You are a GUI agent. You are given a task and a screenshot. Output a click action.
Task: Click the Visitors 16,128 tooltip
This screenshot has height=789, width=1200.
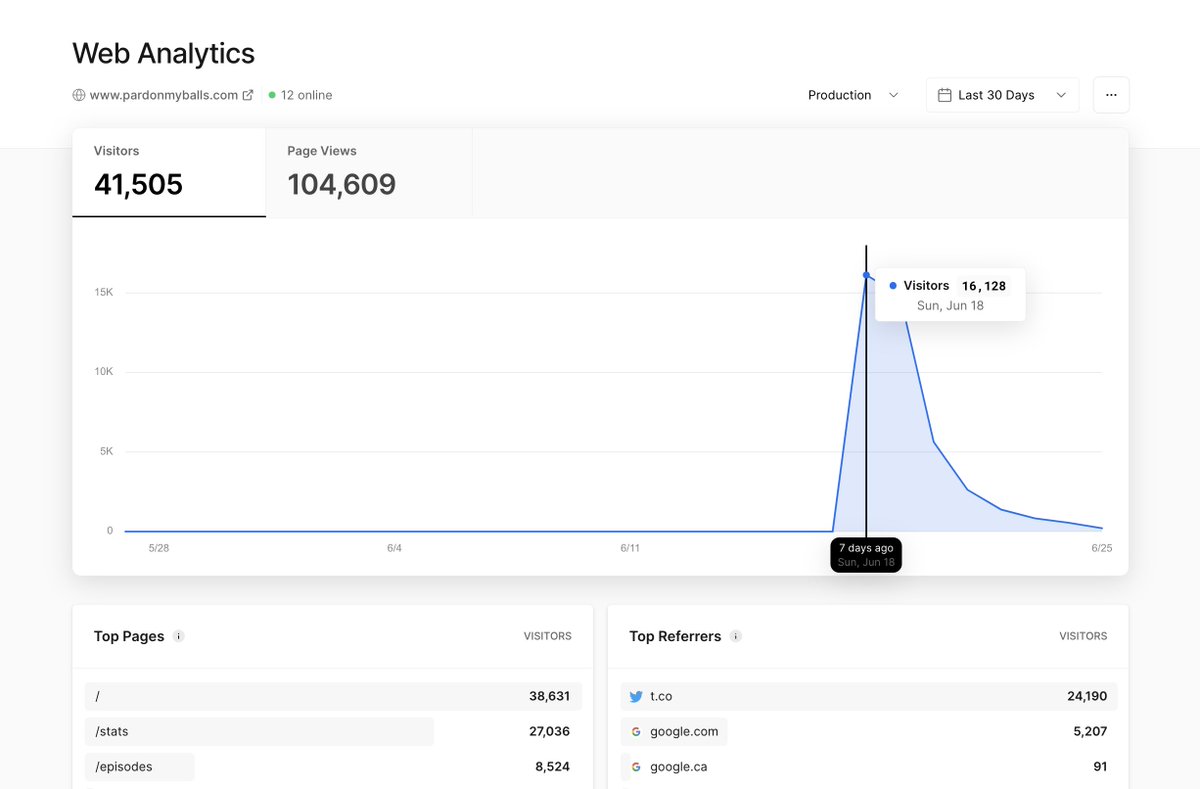(x=950, y=294)
